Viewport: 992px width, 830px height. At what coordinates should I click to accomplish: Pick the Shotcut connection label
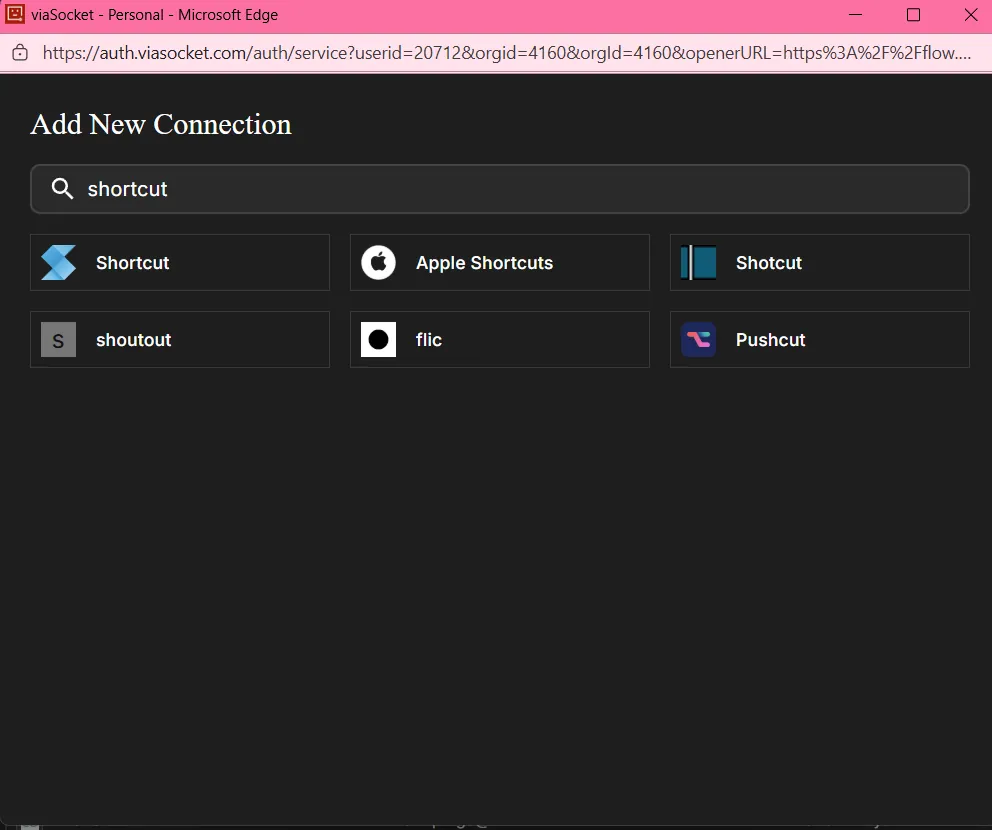(x=769, y=263)
